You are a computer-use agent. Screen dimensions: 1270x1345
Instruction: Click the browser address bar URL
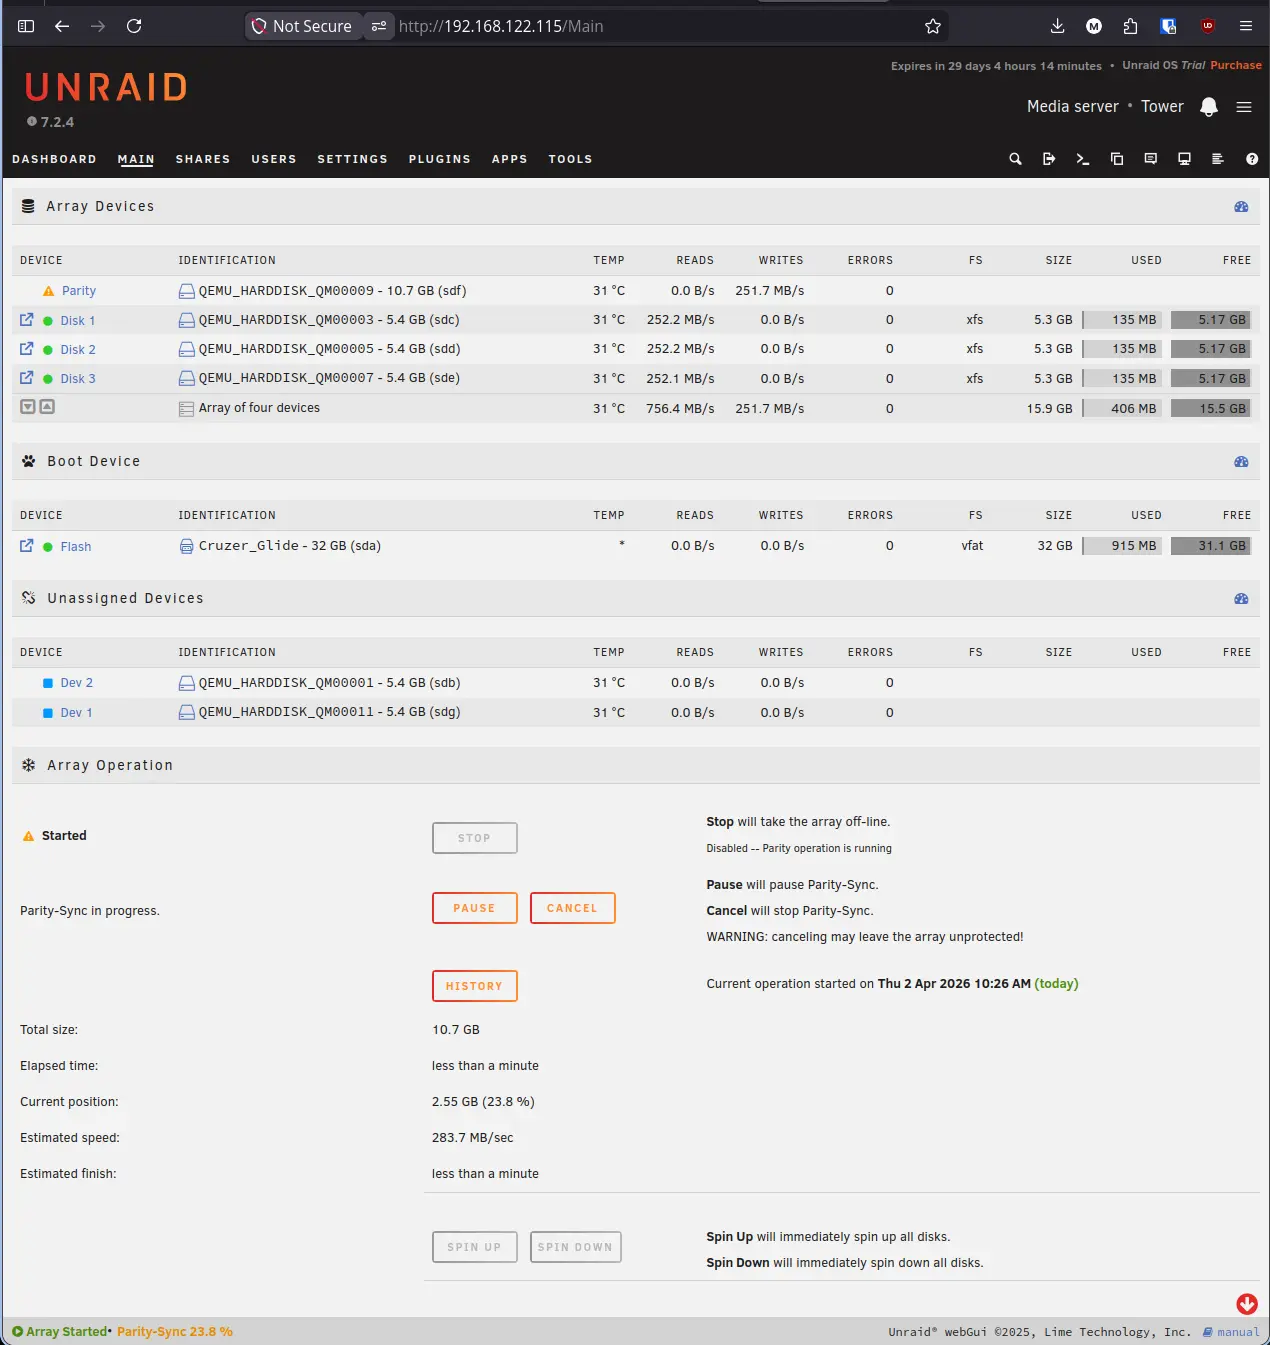[x=501, y=26]
